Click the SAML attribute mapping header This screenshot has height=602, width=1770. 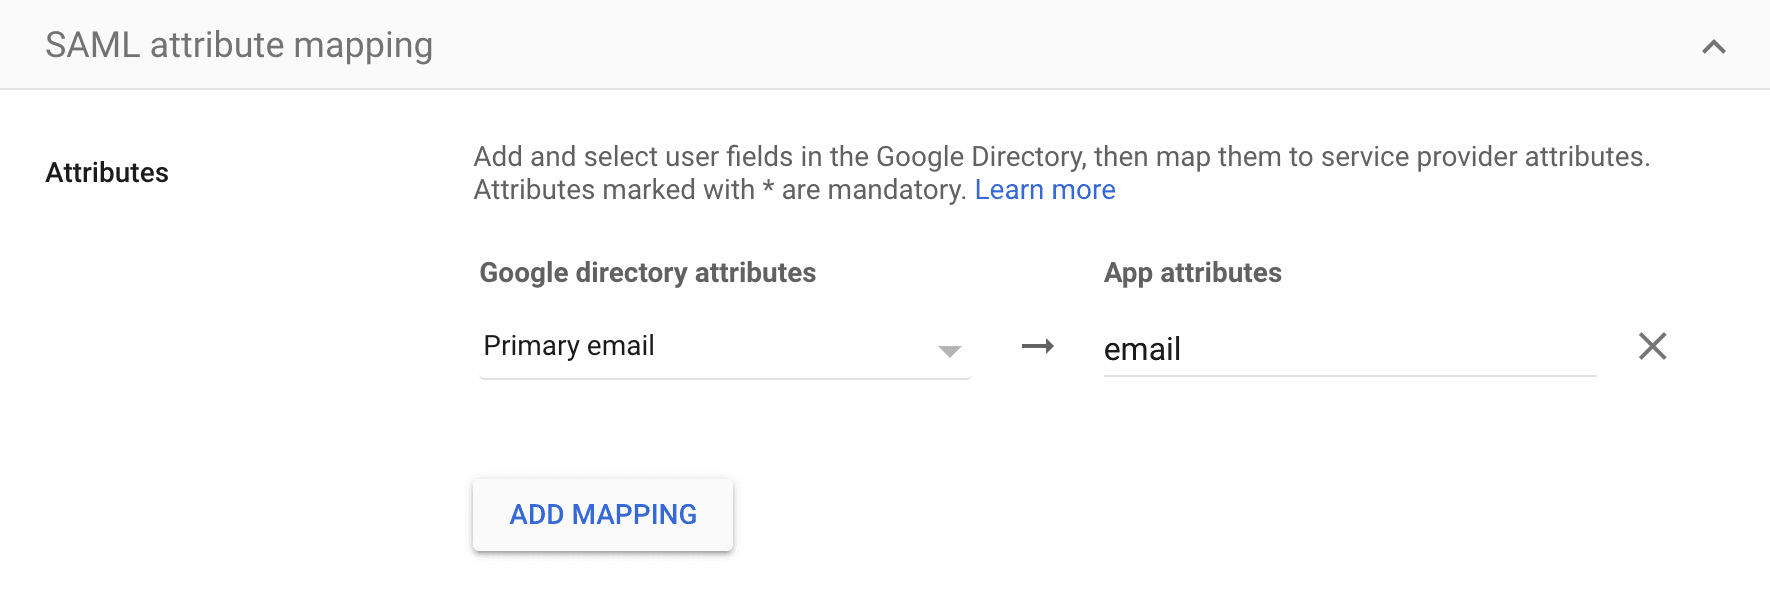[x=238, y=44]
